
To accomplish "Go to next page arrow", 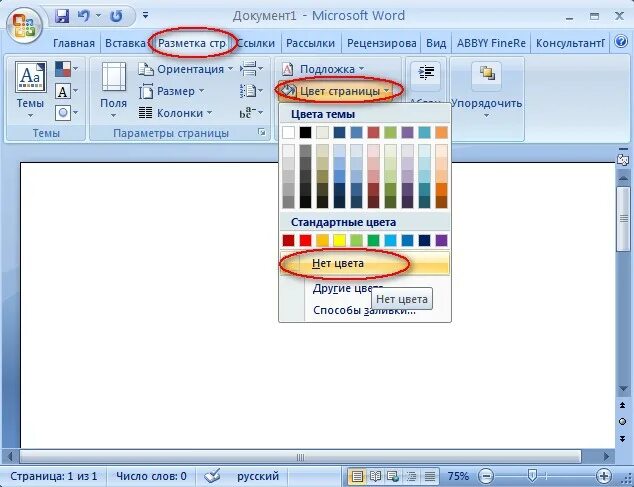I will (x=623, y=439).
